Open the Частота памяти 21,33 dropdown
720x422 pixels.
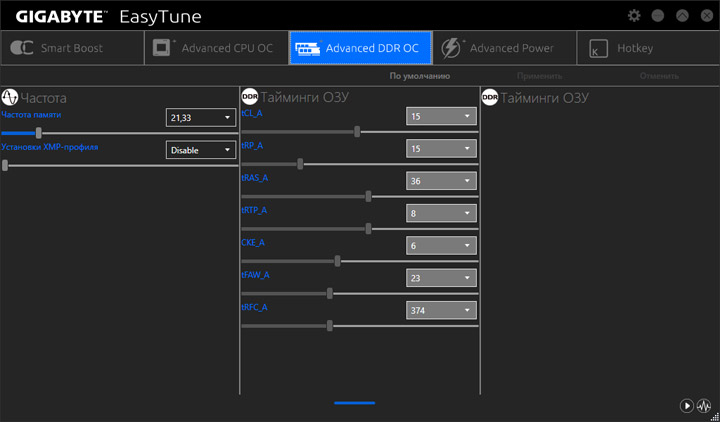coord(201,118)
